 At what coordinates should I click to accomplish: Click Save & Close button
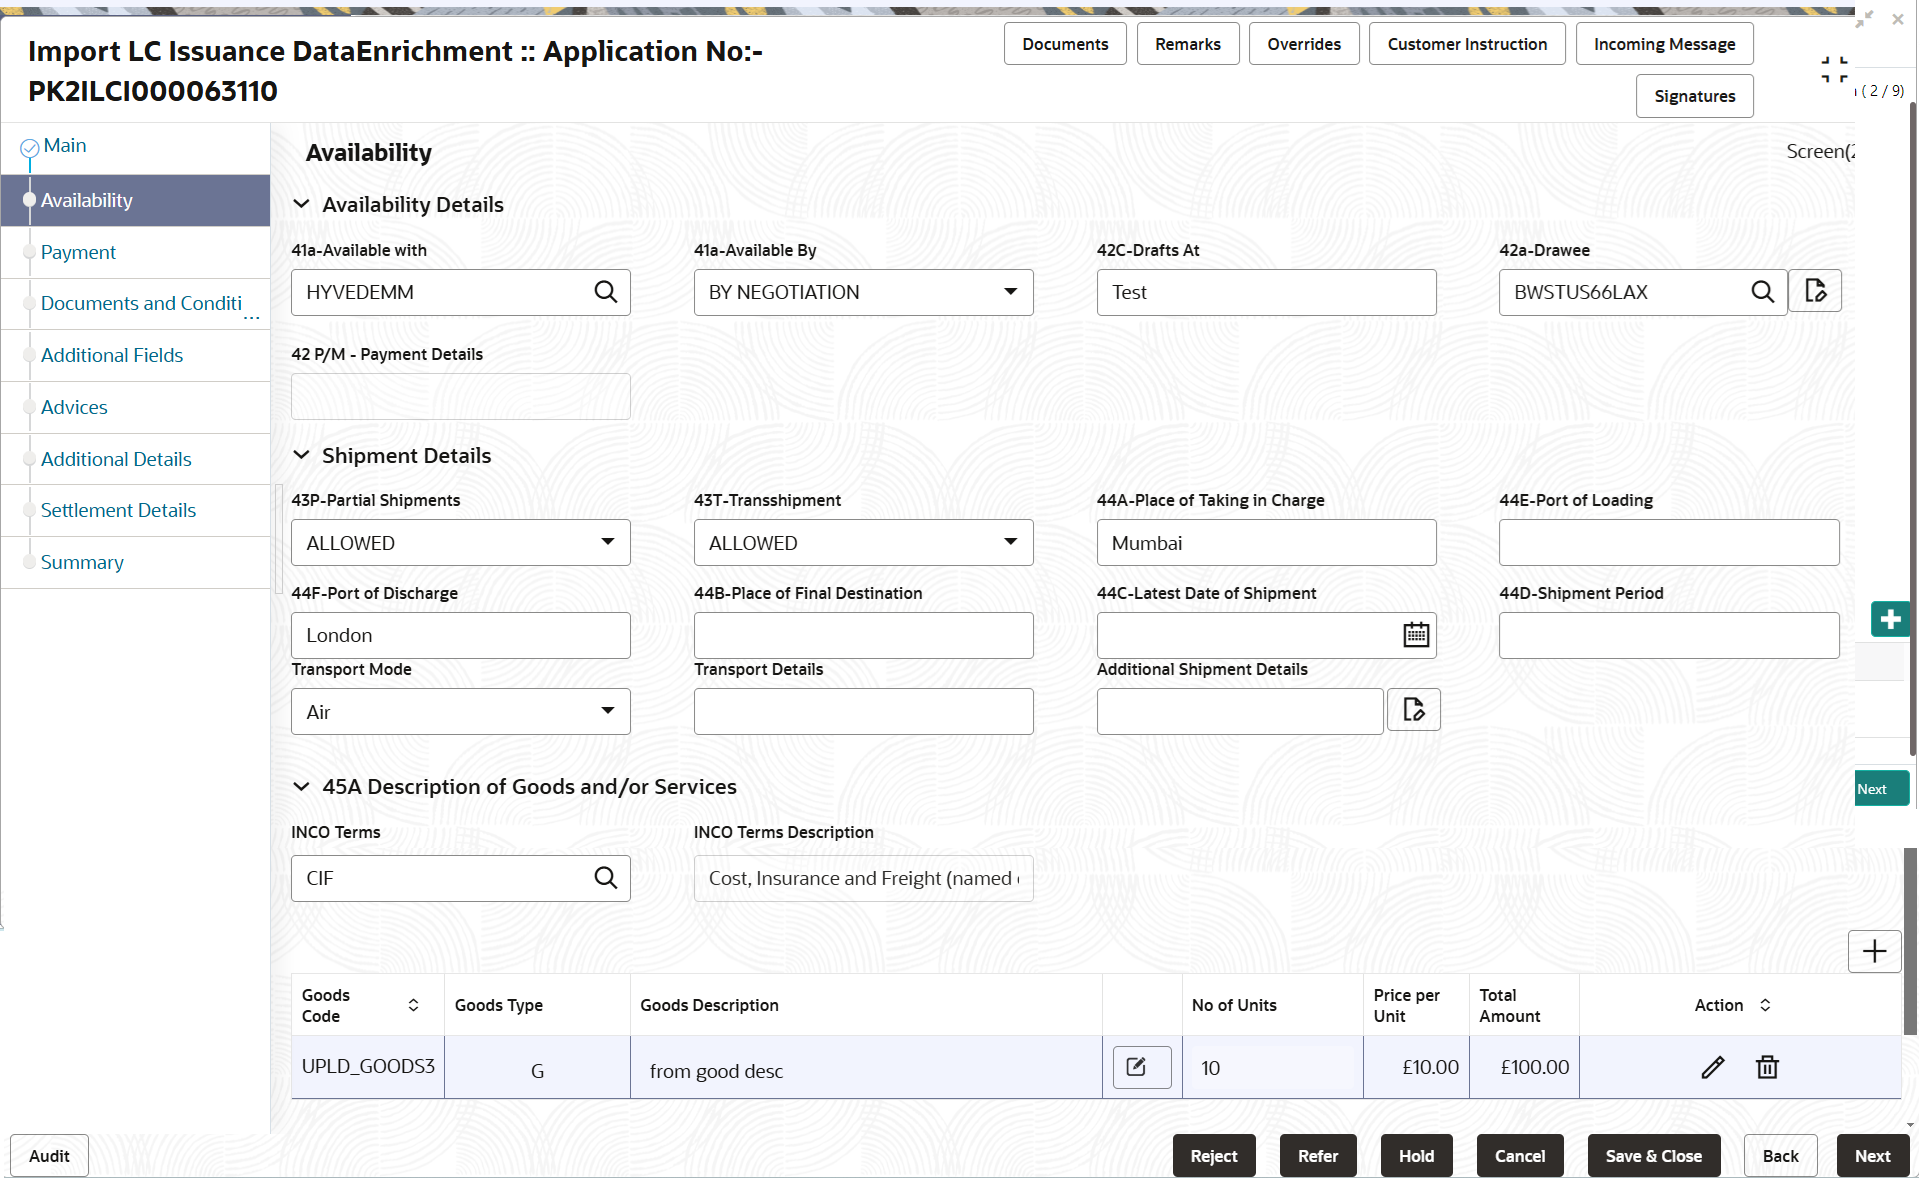pos(1653,1155)
